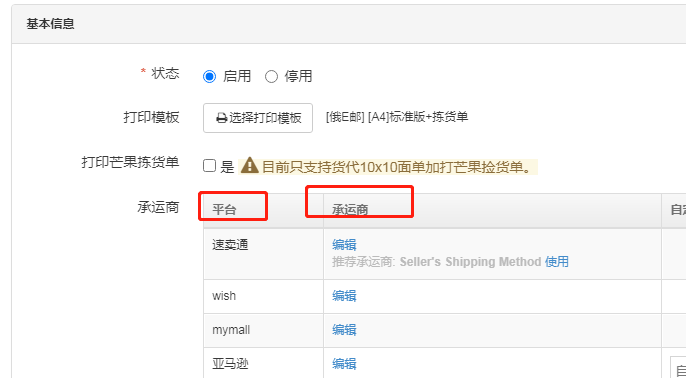Click the 平台 column header
The image size is (686, 378).
pyautogui.click(x=224, y=210)
